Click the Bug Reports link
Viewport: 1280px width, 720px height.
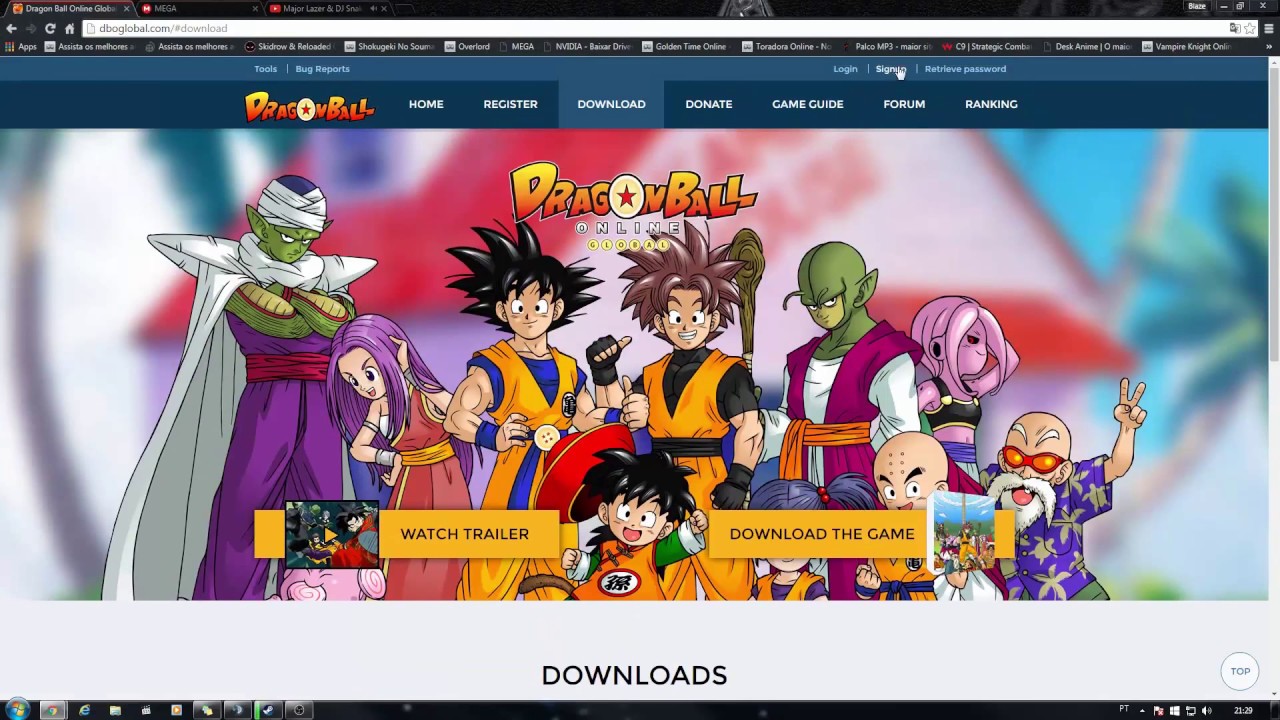tap(322, 69)
